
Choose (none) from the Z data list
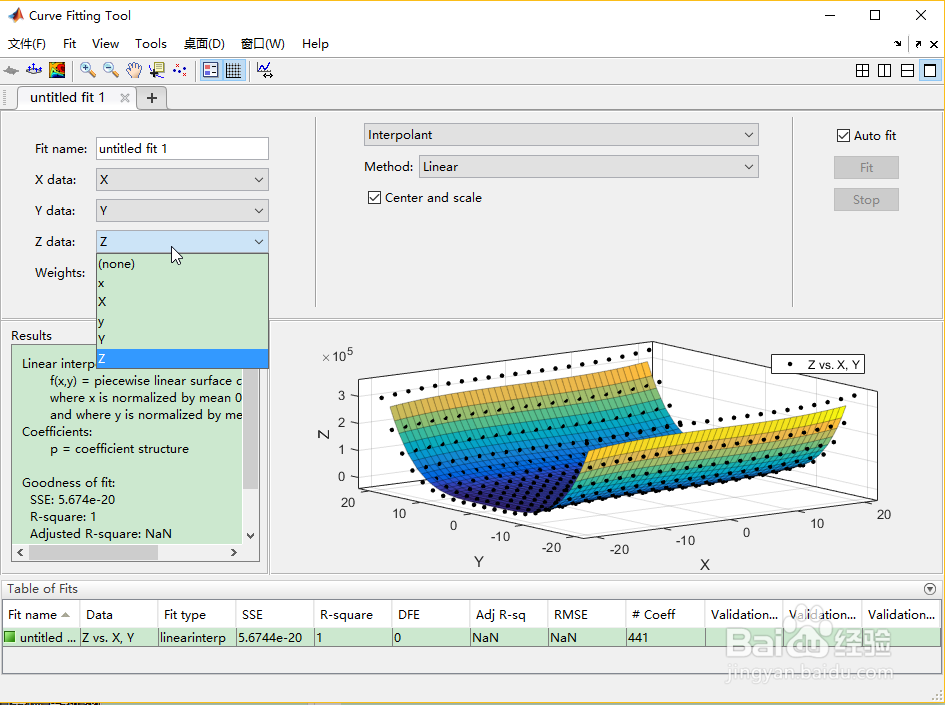tap(182, 264)
